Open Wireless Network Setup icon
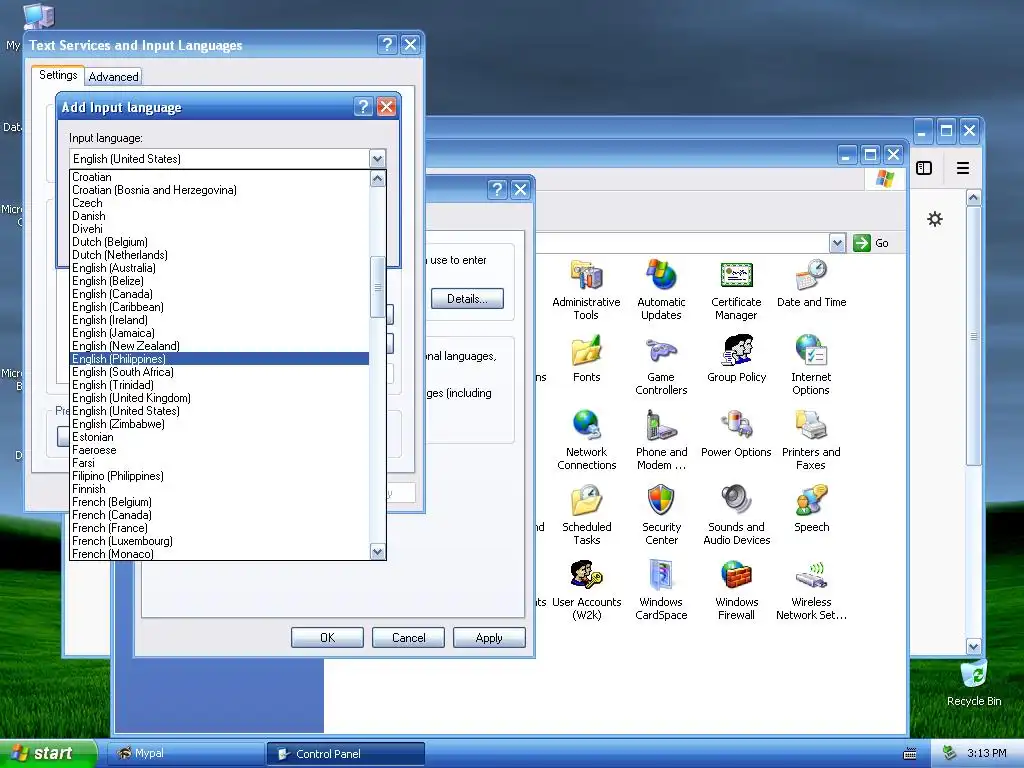1024x768 pixels. click(811, 591)
